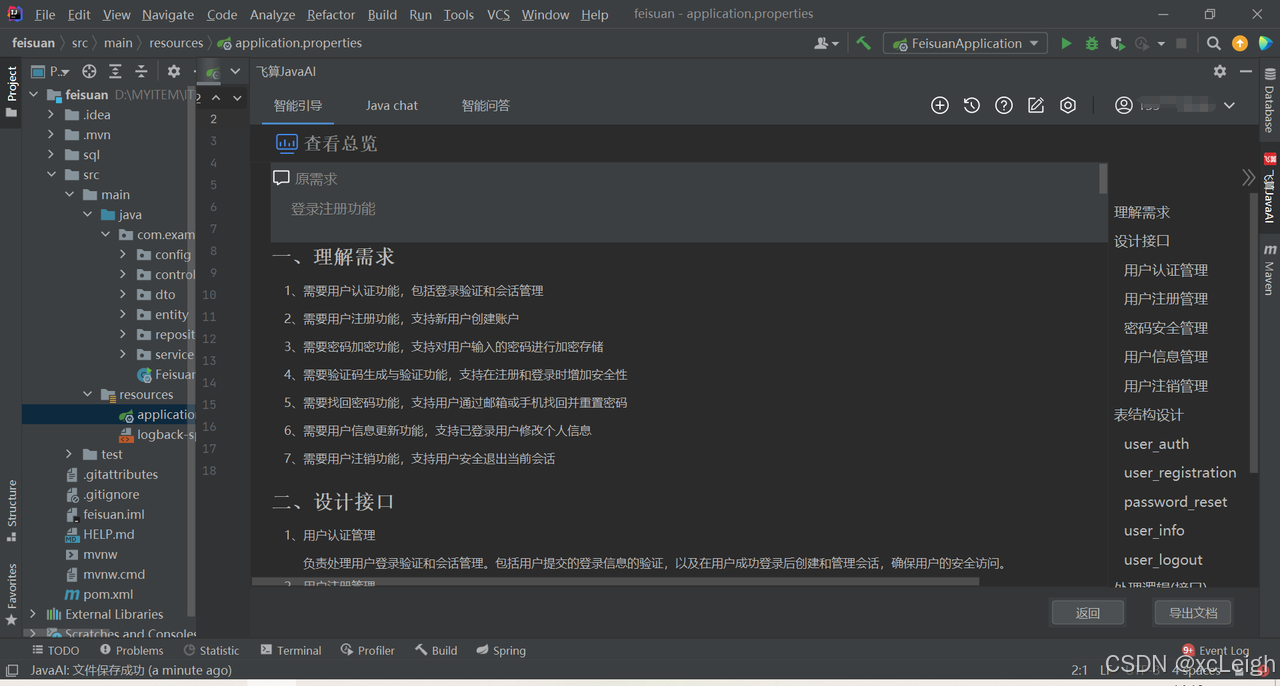Open Search Everywhere with the magnifier icon
The image size is (1280, 686).
click(1213, 44)
